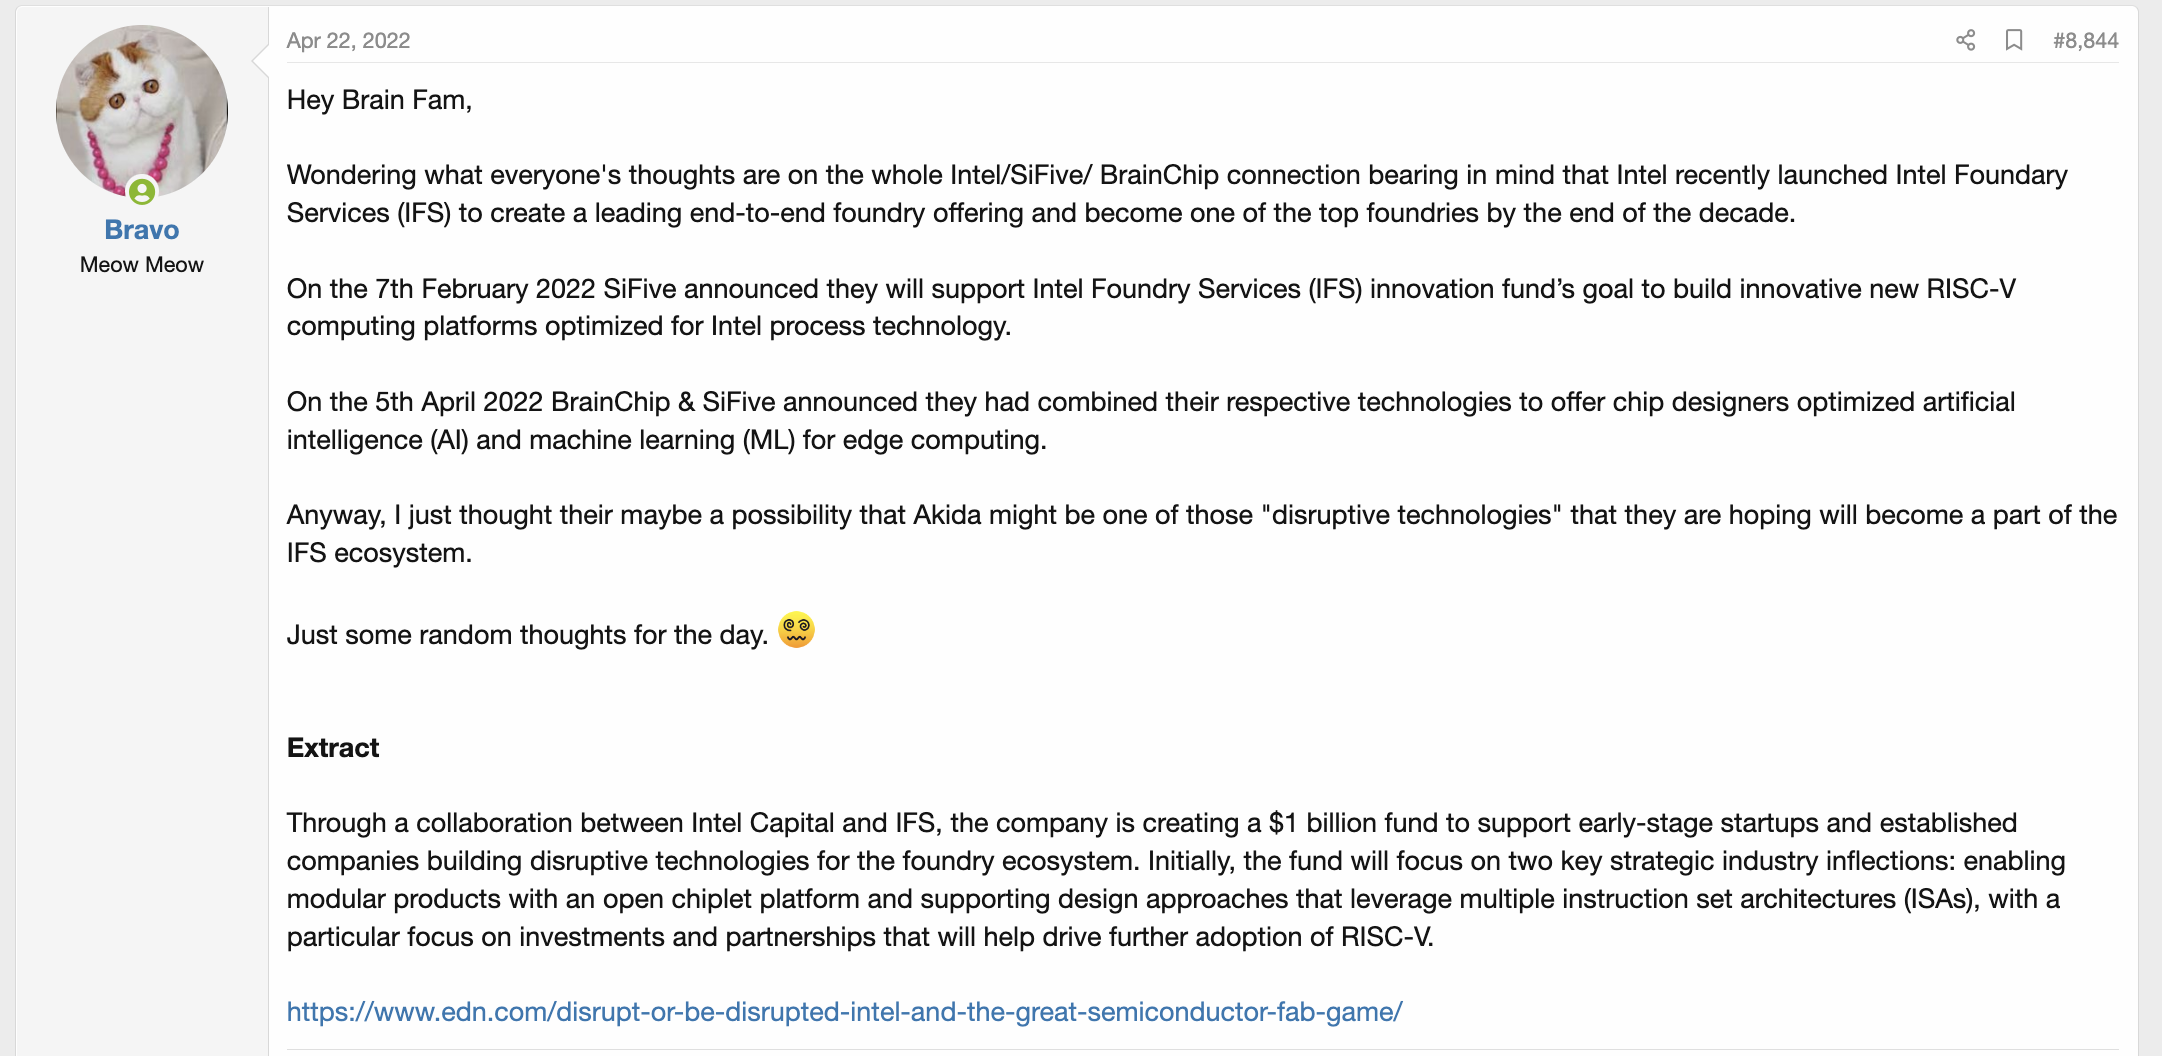This screenshot has height=1056, width=2162.
Task: Click "Just some random thoughts for the day."
Action: pyautogui.click(x=527, y=635)
